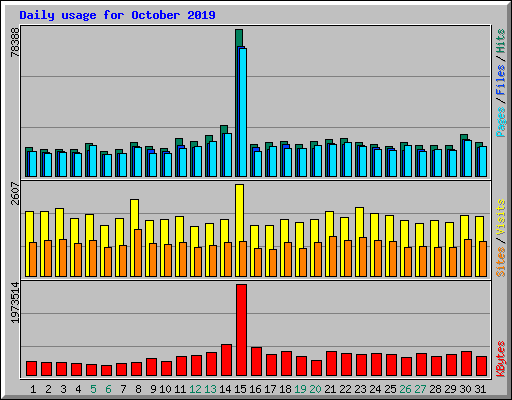Click the day 30 cyan Pages bar
The image size is (512, 400).
click(468, 159)
